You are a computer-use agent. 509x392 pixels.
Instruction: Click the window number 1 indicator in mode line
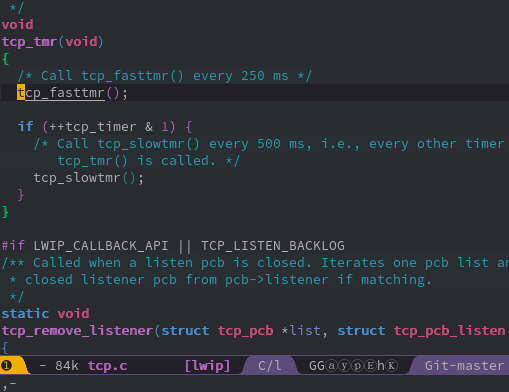(x=6, y=366)
